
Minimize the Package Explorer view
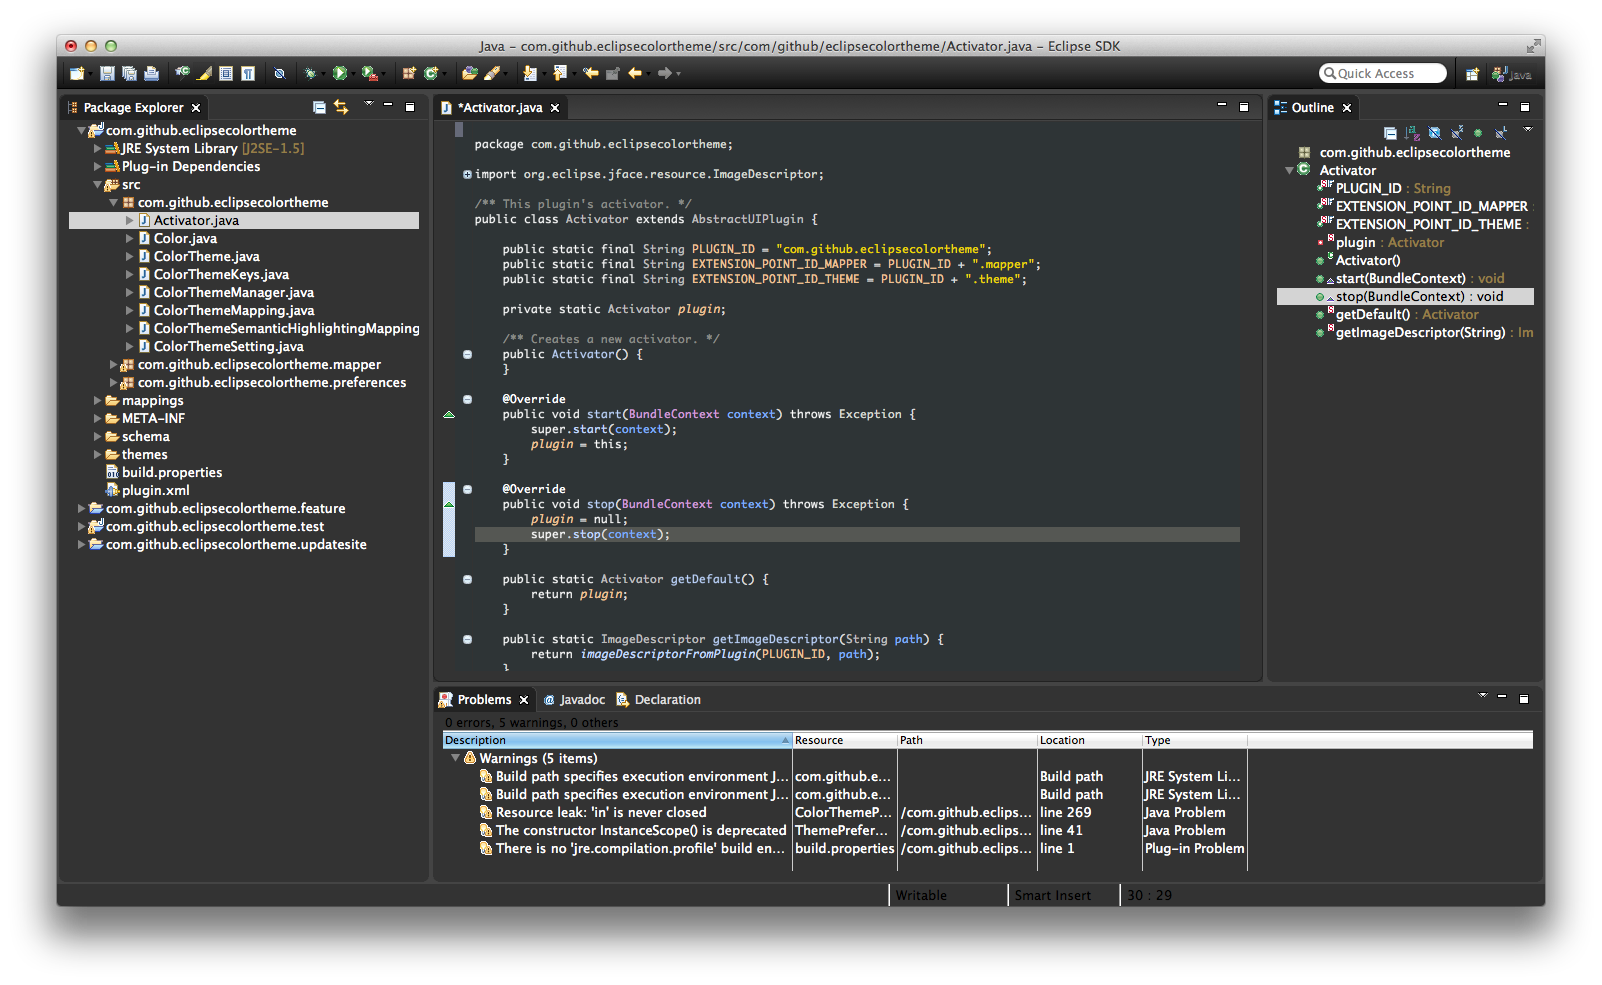pyautogui.click(x=388, y=105)
